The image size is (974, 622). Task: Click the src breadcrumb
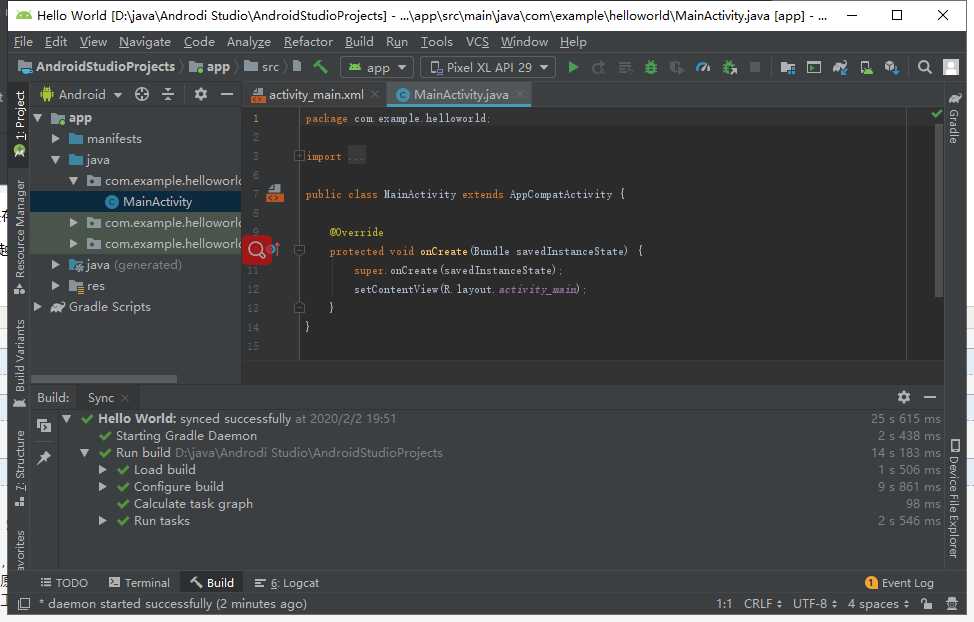262,66
